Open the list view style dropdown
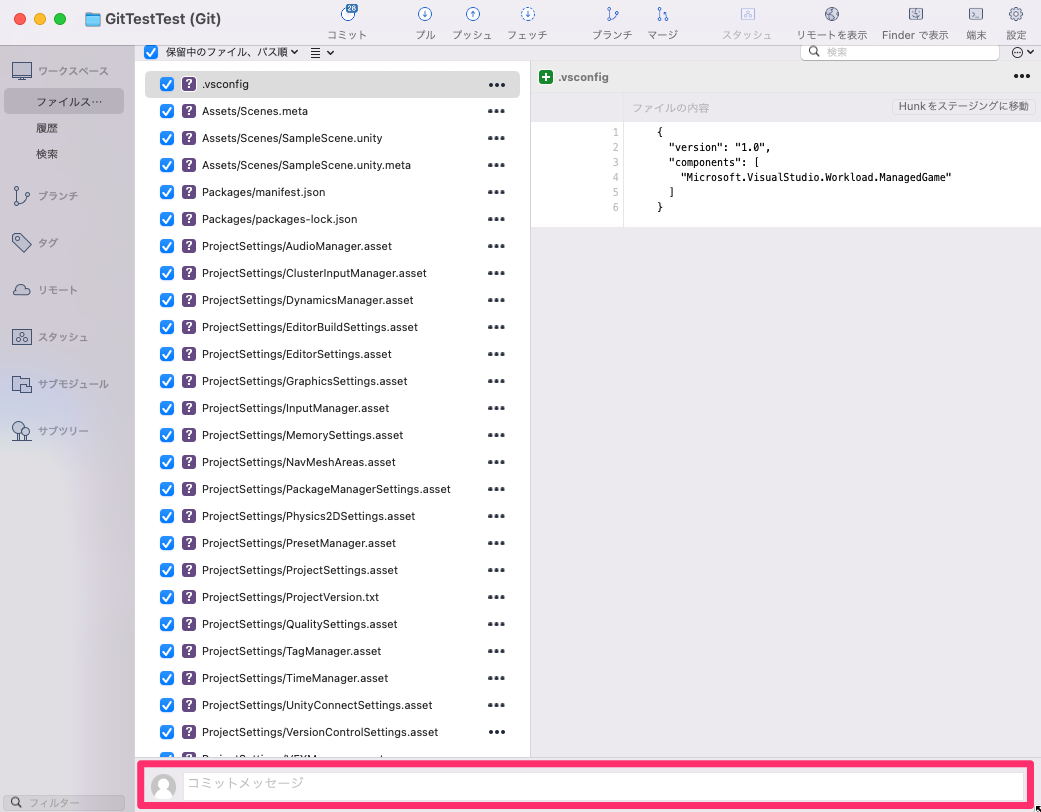This screenshot has height=812, width=1041. click(x=322, y=52)
